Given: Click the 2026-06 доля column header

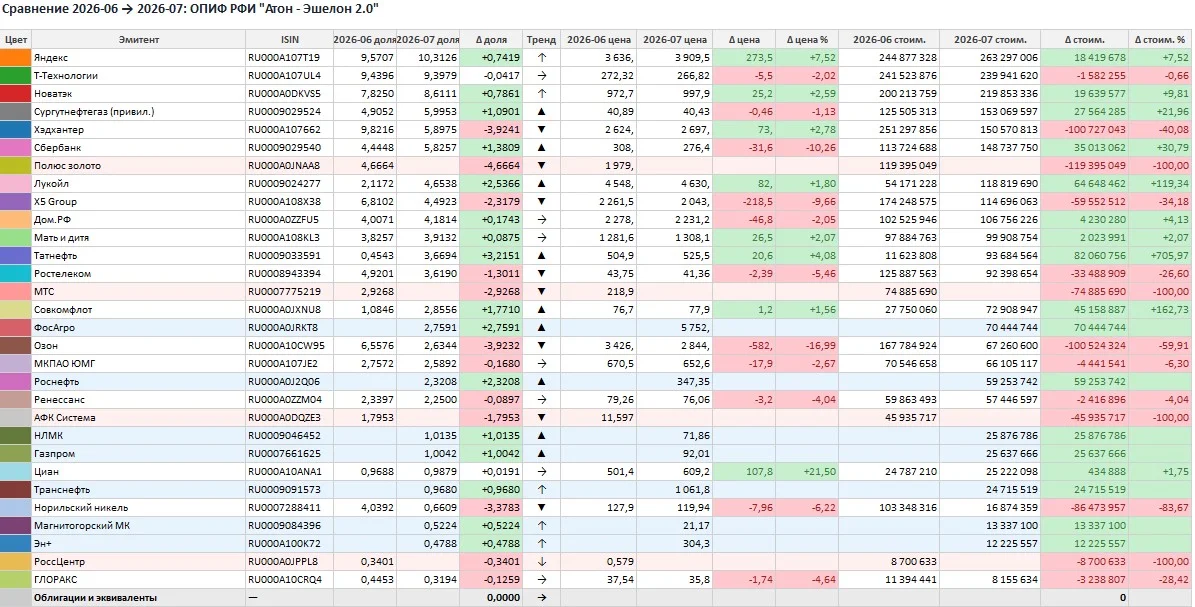Looking at the screenshot, I should [364, 40].
